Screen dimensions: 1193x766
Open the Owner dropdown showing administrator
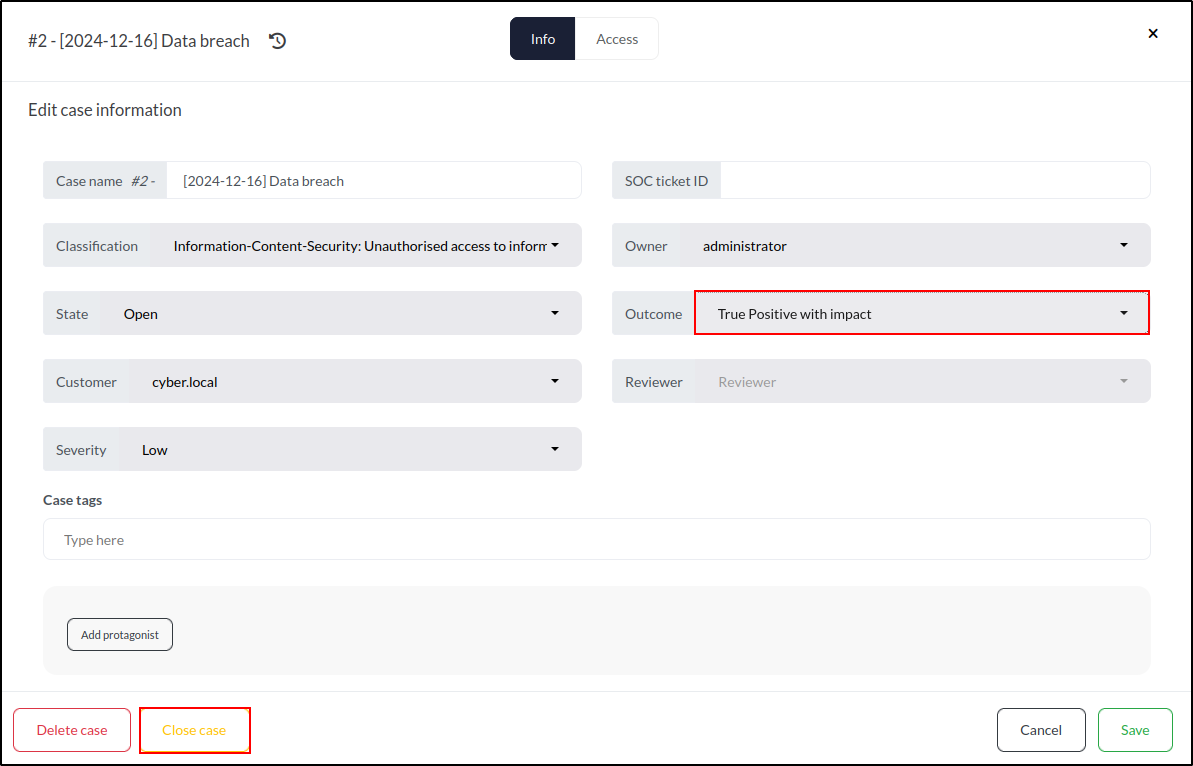click(915, 245)
